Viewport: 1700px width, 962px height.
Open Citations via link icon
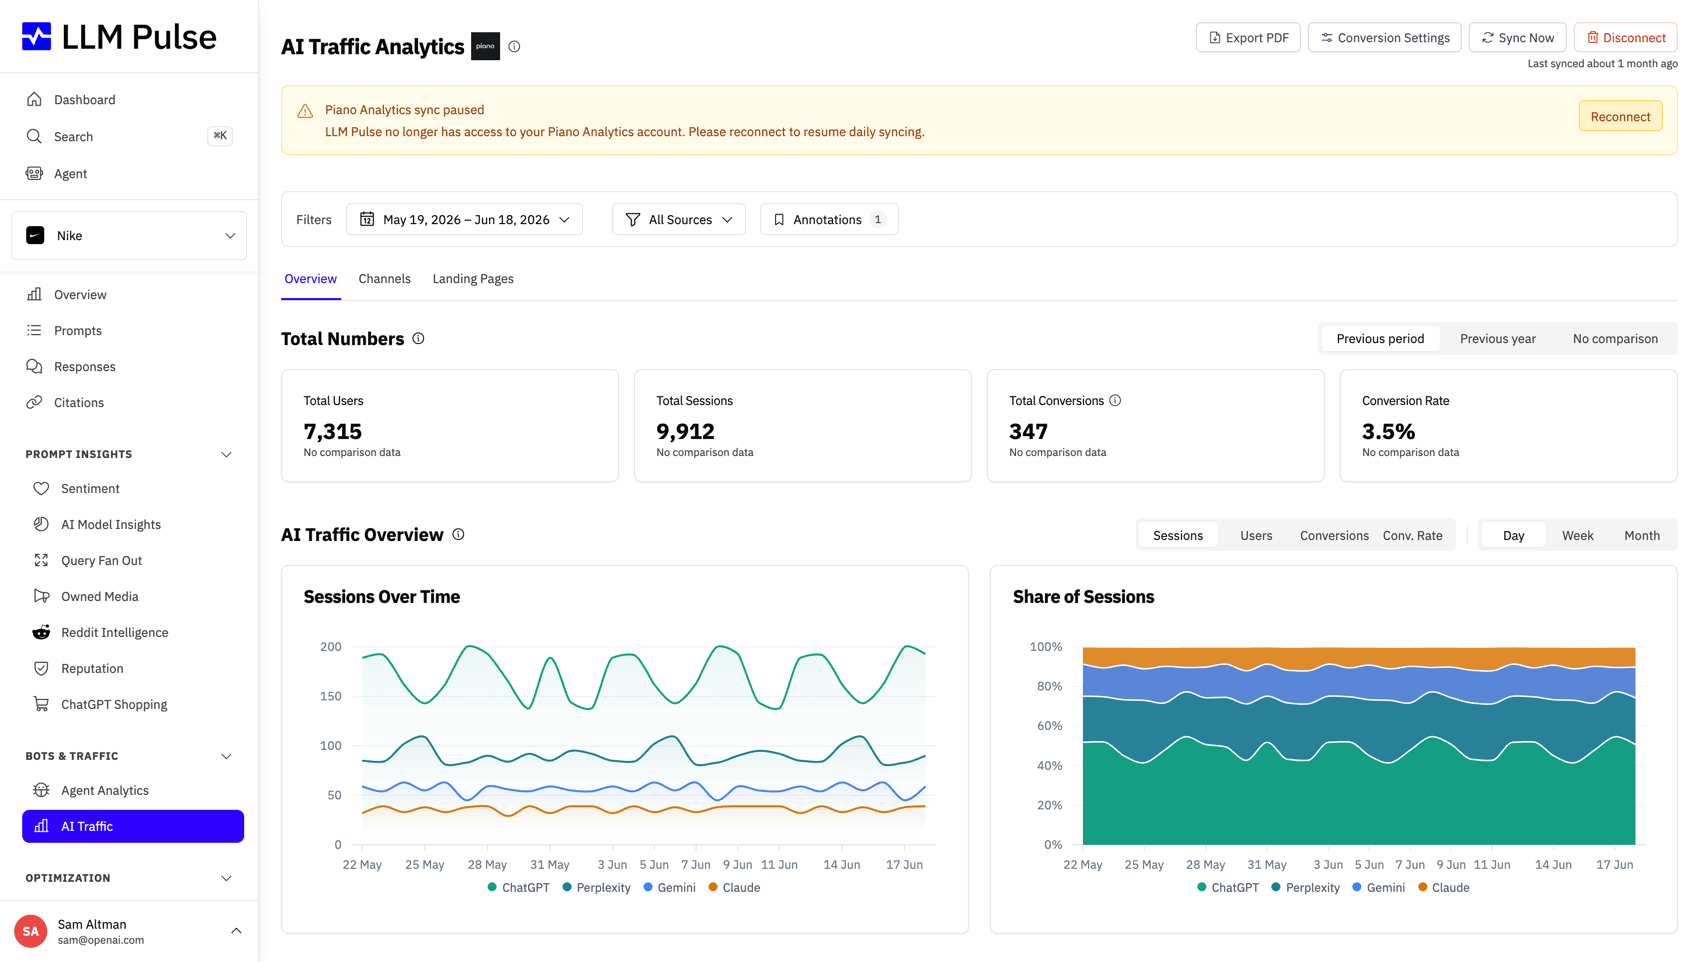[x=34, y=402]
